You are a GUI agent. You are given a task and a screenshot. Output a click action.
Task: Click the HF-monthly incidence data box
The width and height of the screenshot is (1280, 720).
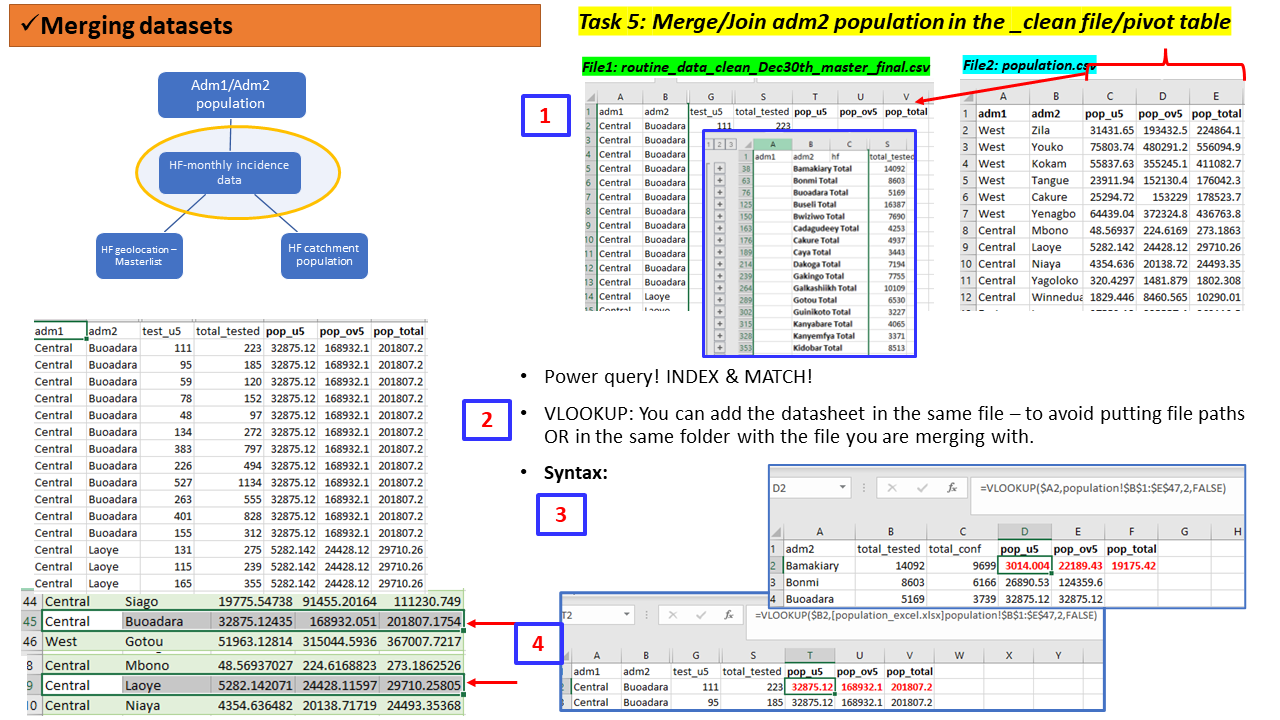(229, 172)
